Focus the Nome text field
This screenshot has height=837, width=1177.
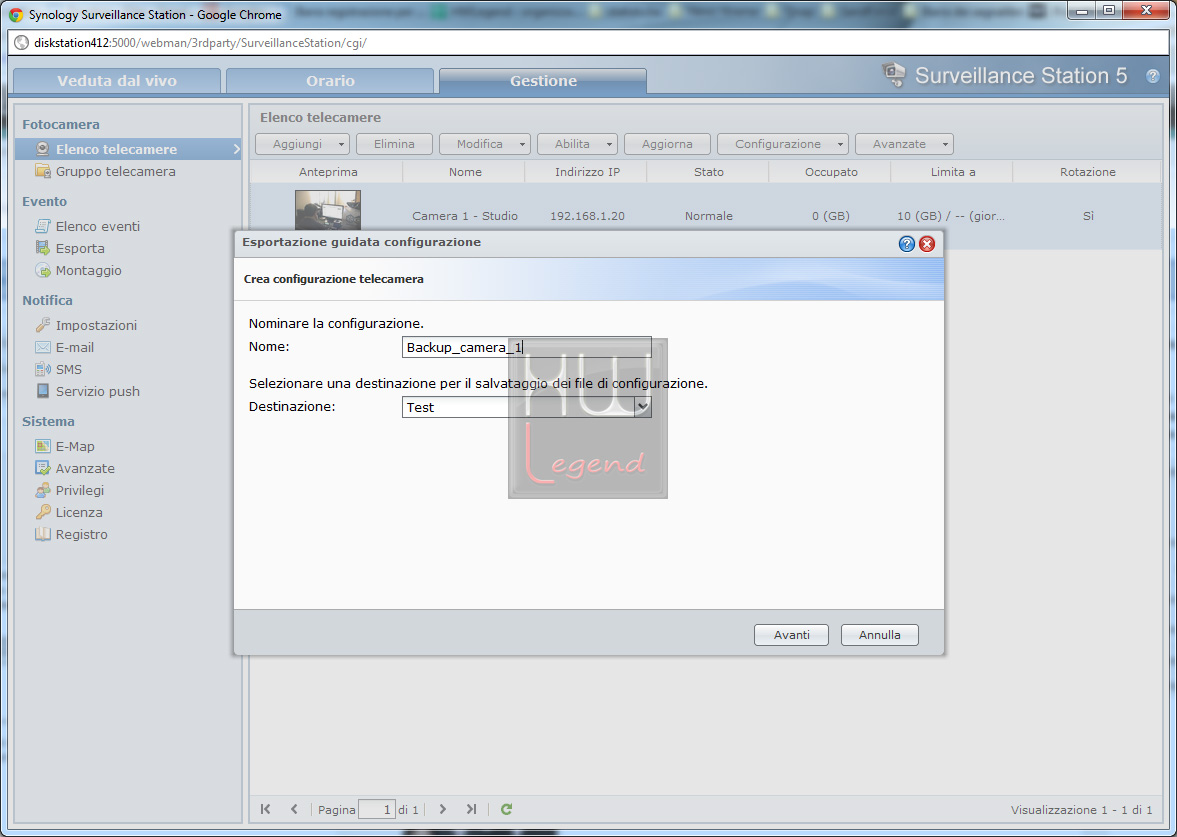526,347
